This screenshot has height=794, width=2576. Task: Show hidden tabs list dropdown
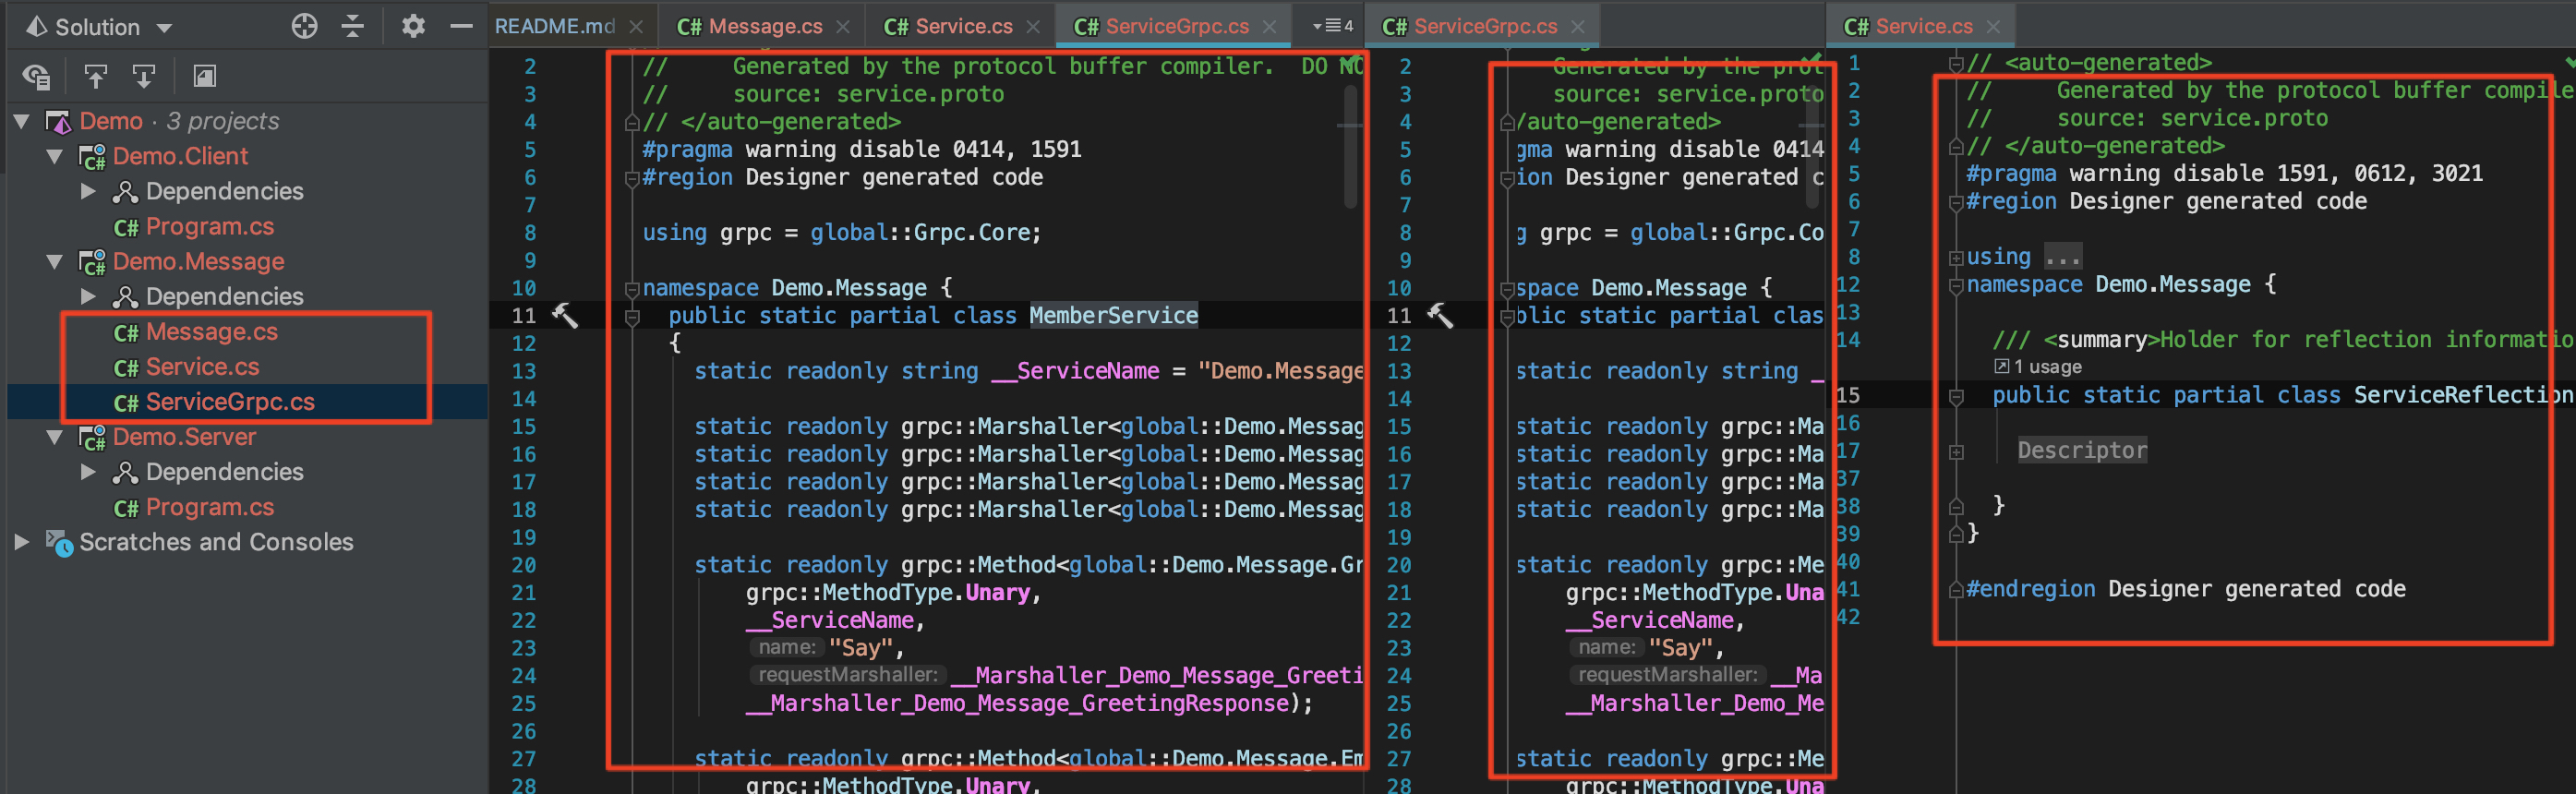point(1332,26)
